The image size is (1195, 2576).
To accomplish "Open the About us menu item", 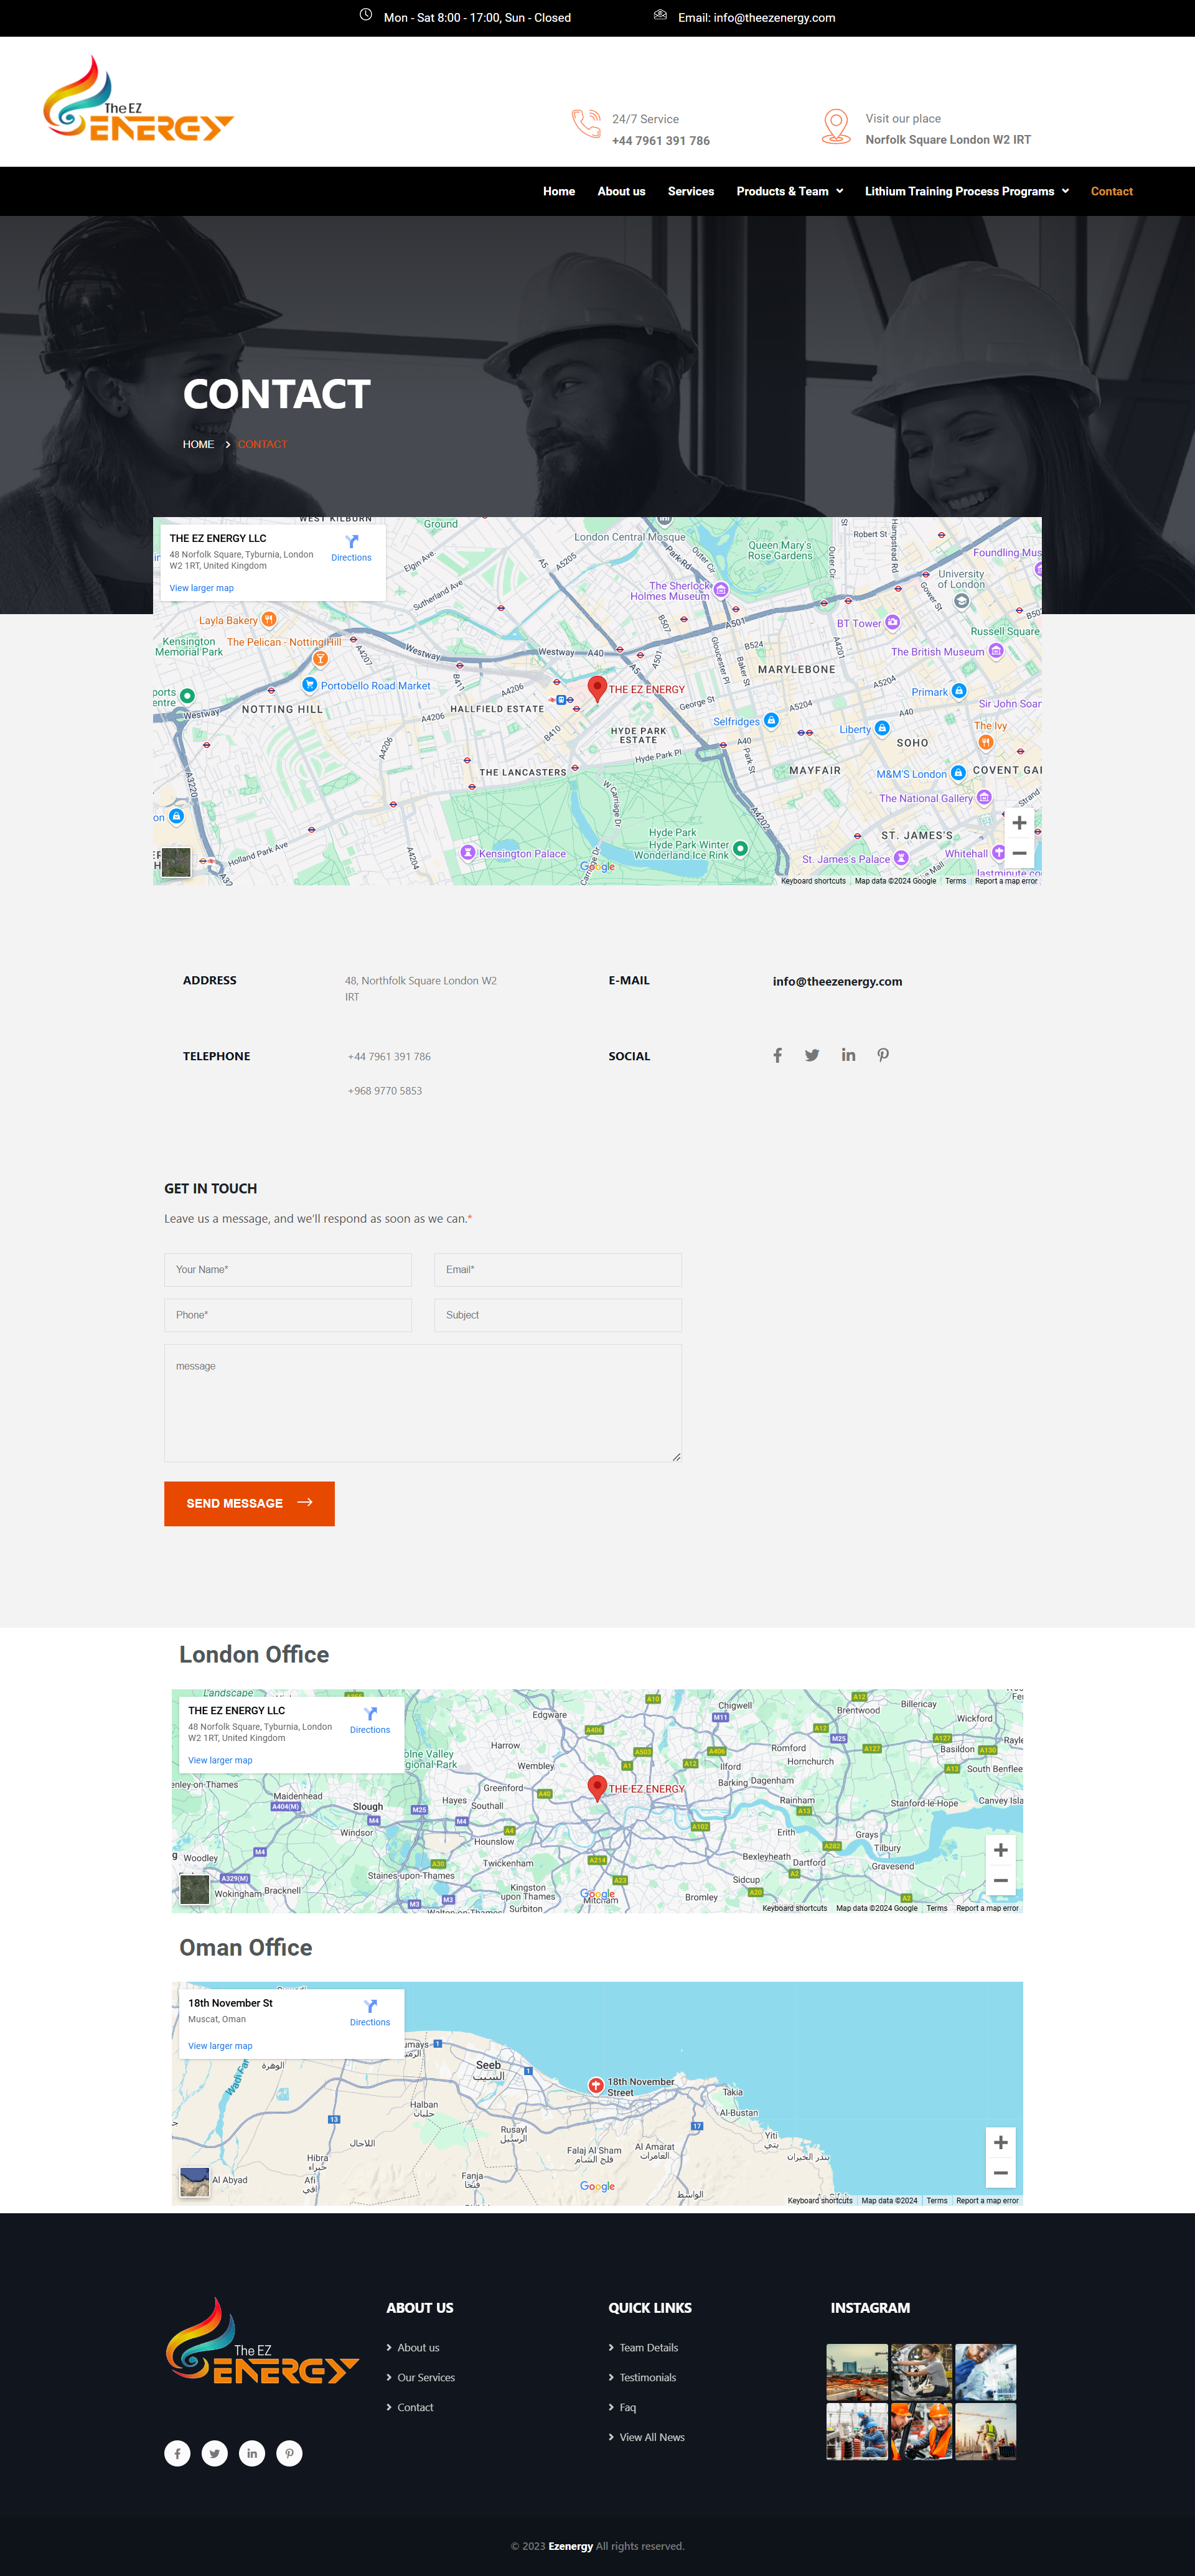I will pyautogui.click(x=621, y=191).
